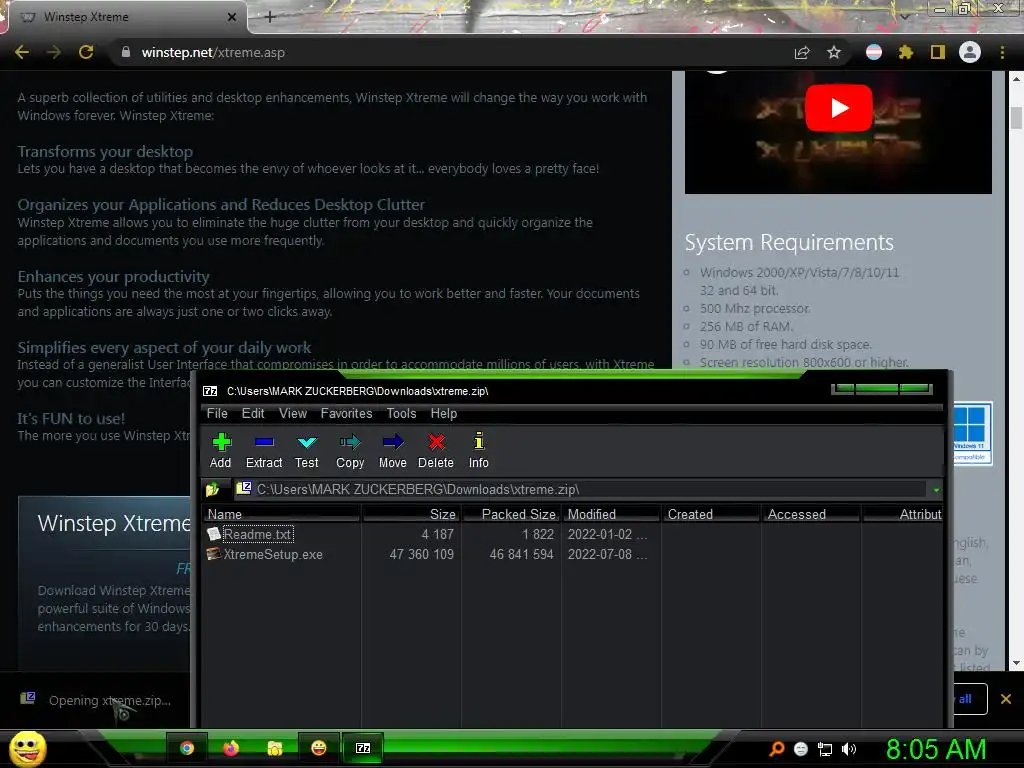Click the red Delete icon

tap(436, 450)
